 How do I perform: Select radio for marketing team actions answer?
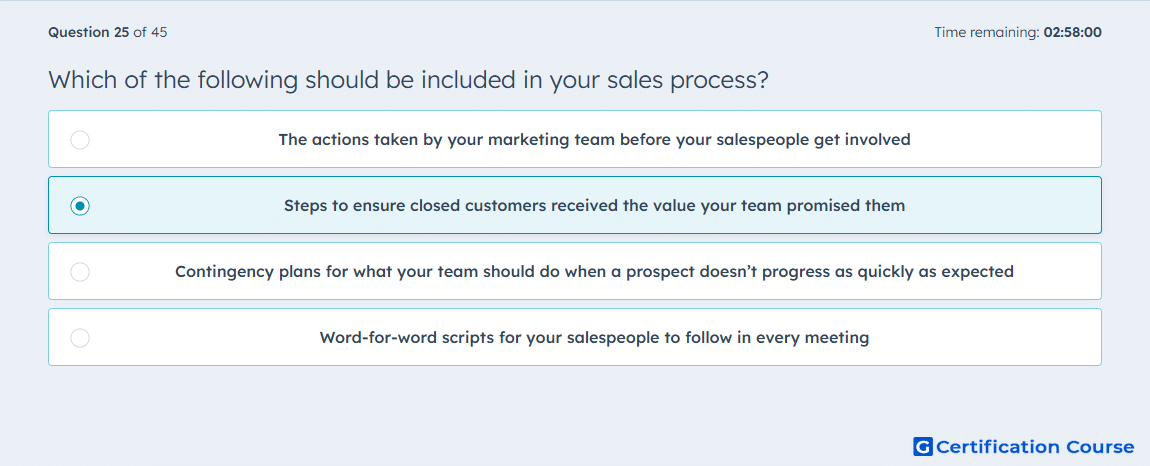[80, 139]
